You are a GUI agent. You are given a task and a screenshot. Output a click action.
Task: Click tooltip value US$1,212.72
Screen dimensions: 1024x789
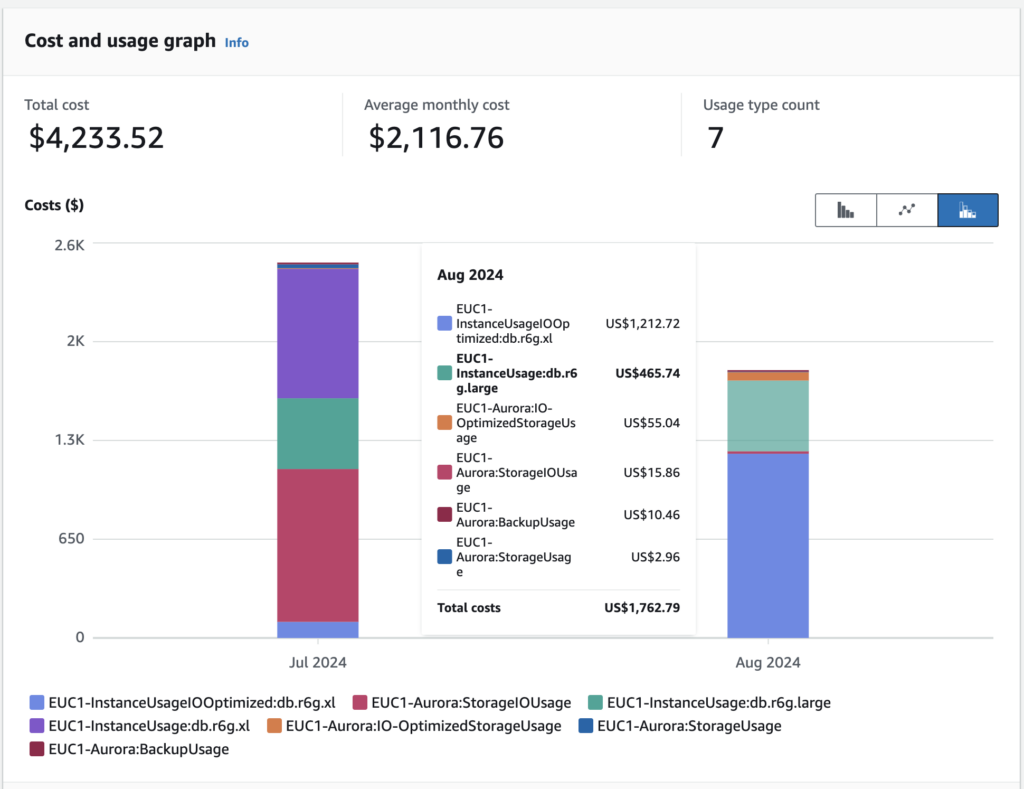point(643,323)
